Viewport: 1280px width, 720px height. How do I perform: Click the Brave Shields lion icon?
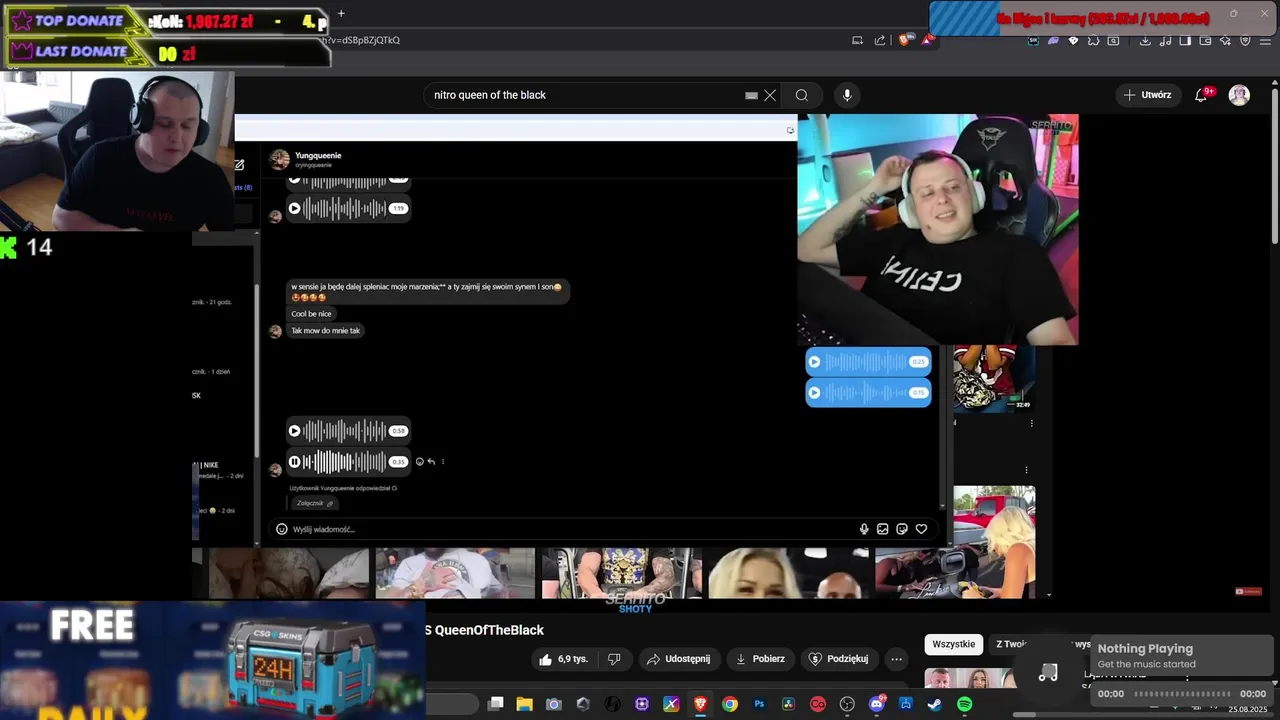click(903, 40)
